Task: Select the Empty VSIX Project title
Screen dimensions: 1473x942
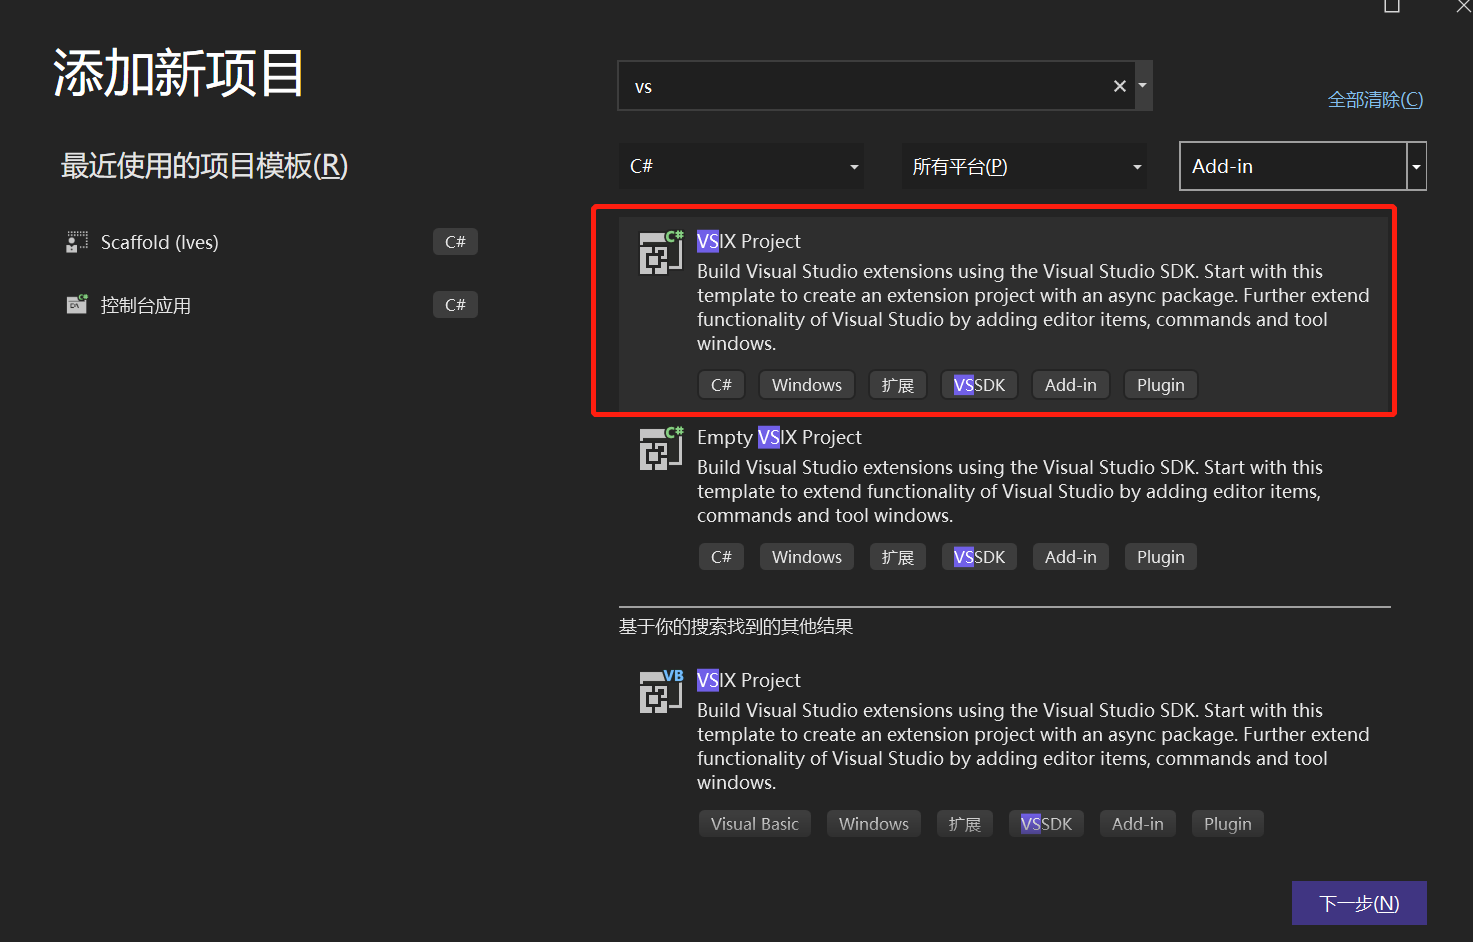Action: (x=779, y=437)
